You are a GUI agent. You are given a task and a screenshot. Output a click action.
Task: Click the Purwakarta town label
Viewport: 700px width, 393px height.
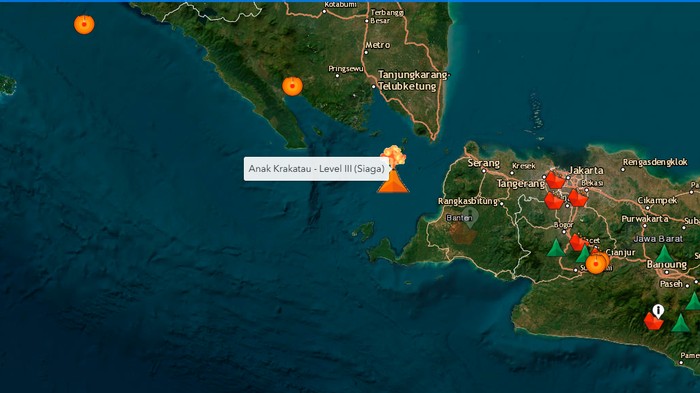pos(645,219)
